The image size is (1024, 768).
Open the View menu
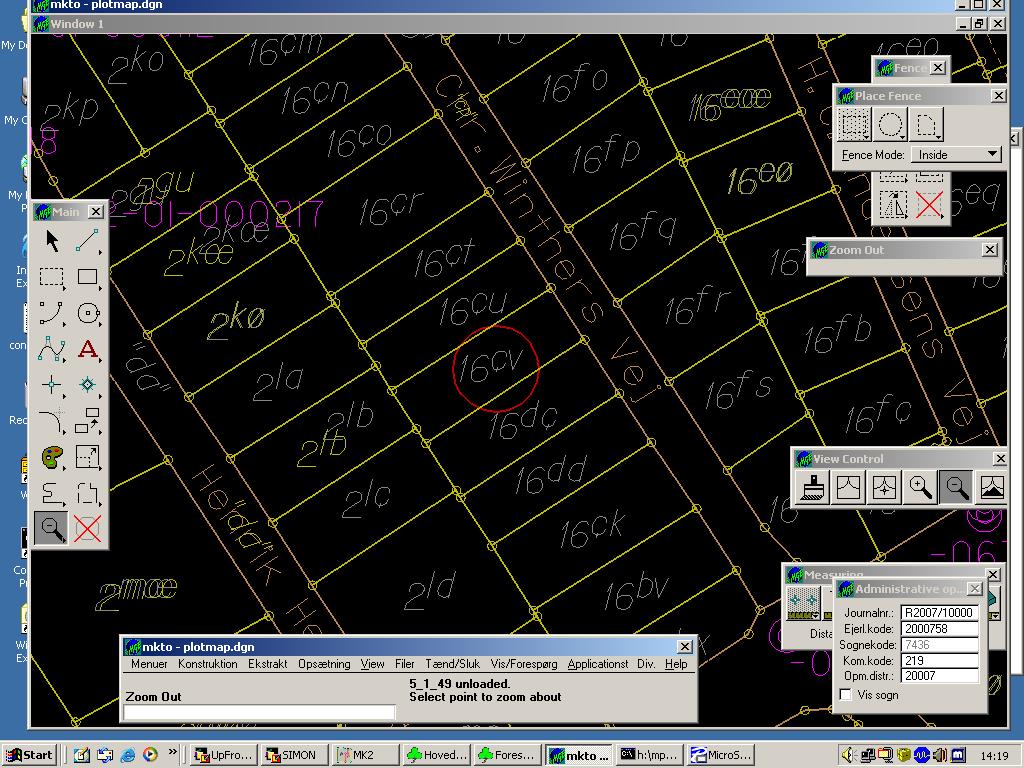[x=372, y=664]
